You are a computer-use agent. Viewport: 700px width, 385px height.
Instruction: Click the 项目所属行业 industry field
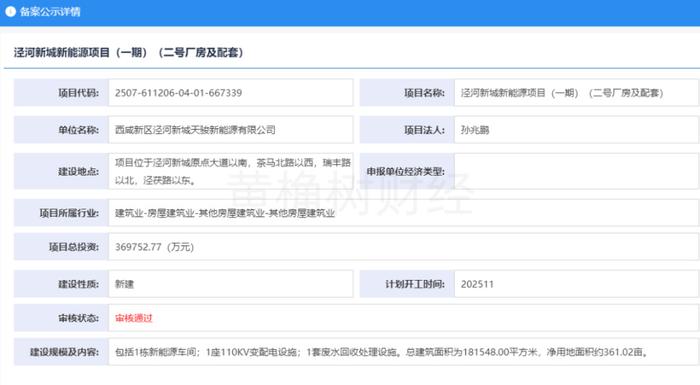pos(404,213)
